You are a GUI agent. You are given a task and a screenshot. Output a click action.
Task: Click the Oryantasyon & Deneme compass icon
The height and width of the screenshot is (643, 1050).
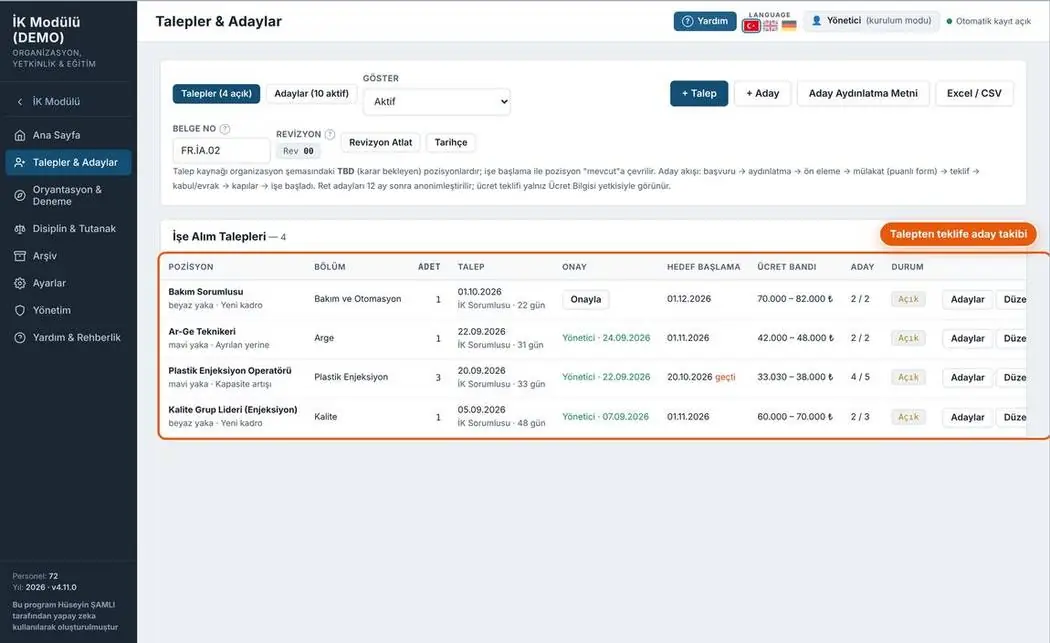tap(20, 196)
